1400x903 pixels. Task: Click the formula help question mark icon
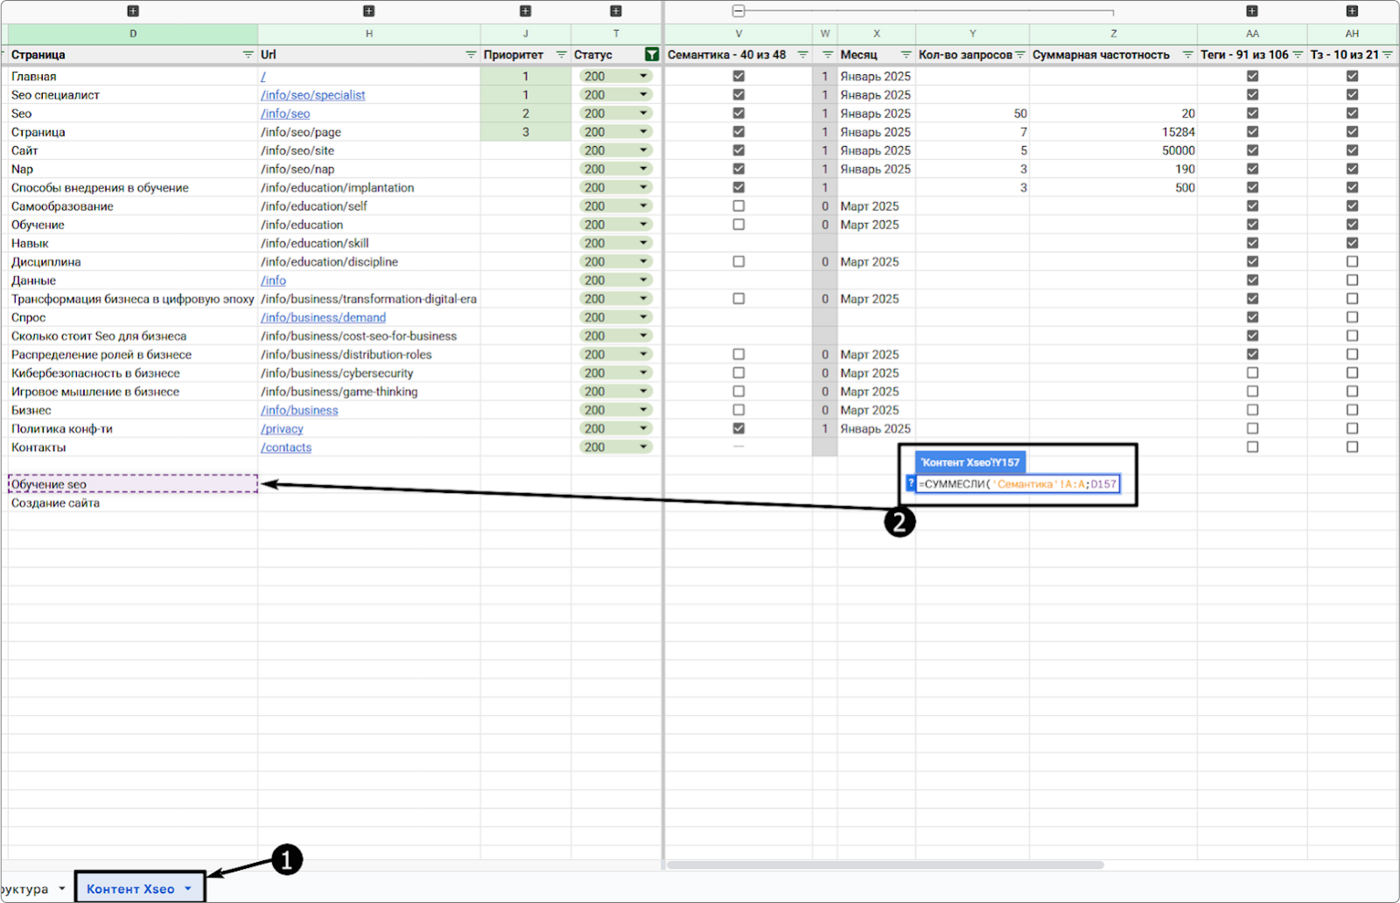(x=911, y=484)
